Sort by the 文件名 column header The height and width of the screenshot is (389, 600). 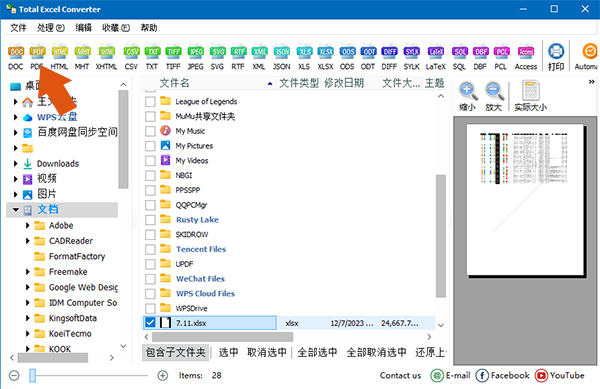(174, 83)
